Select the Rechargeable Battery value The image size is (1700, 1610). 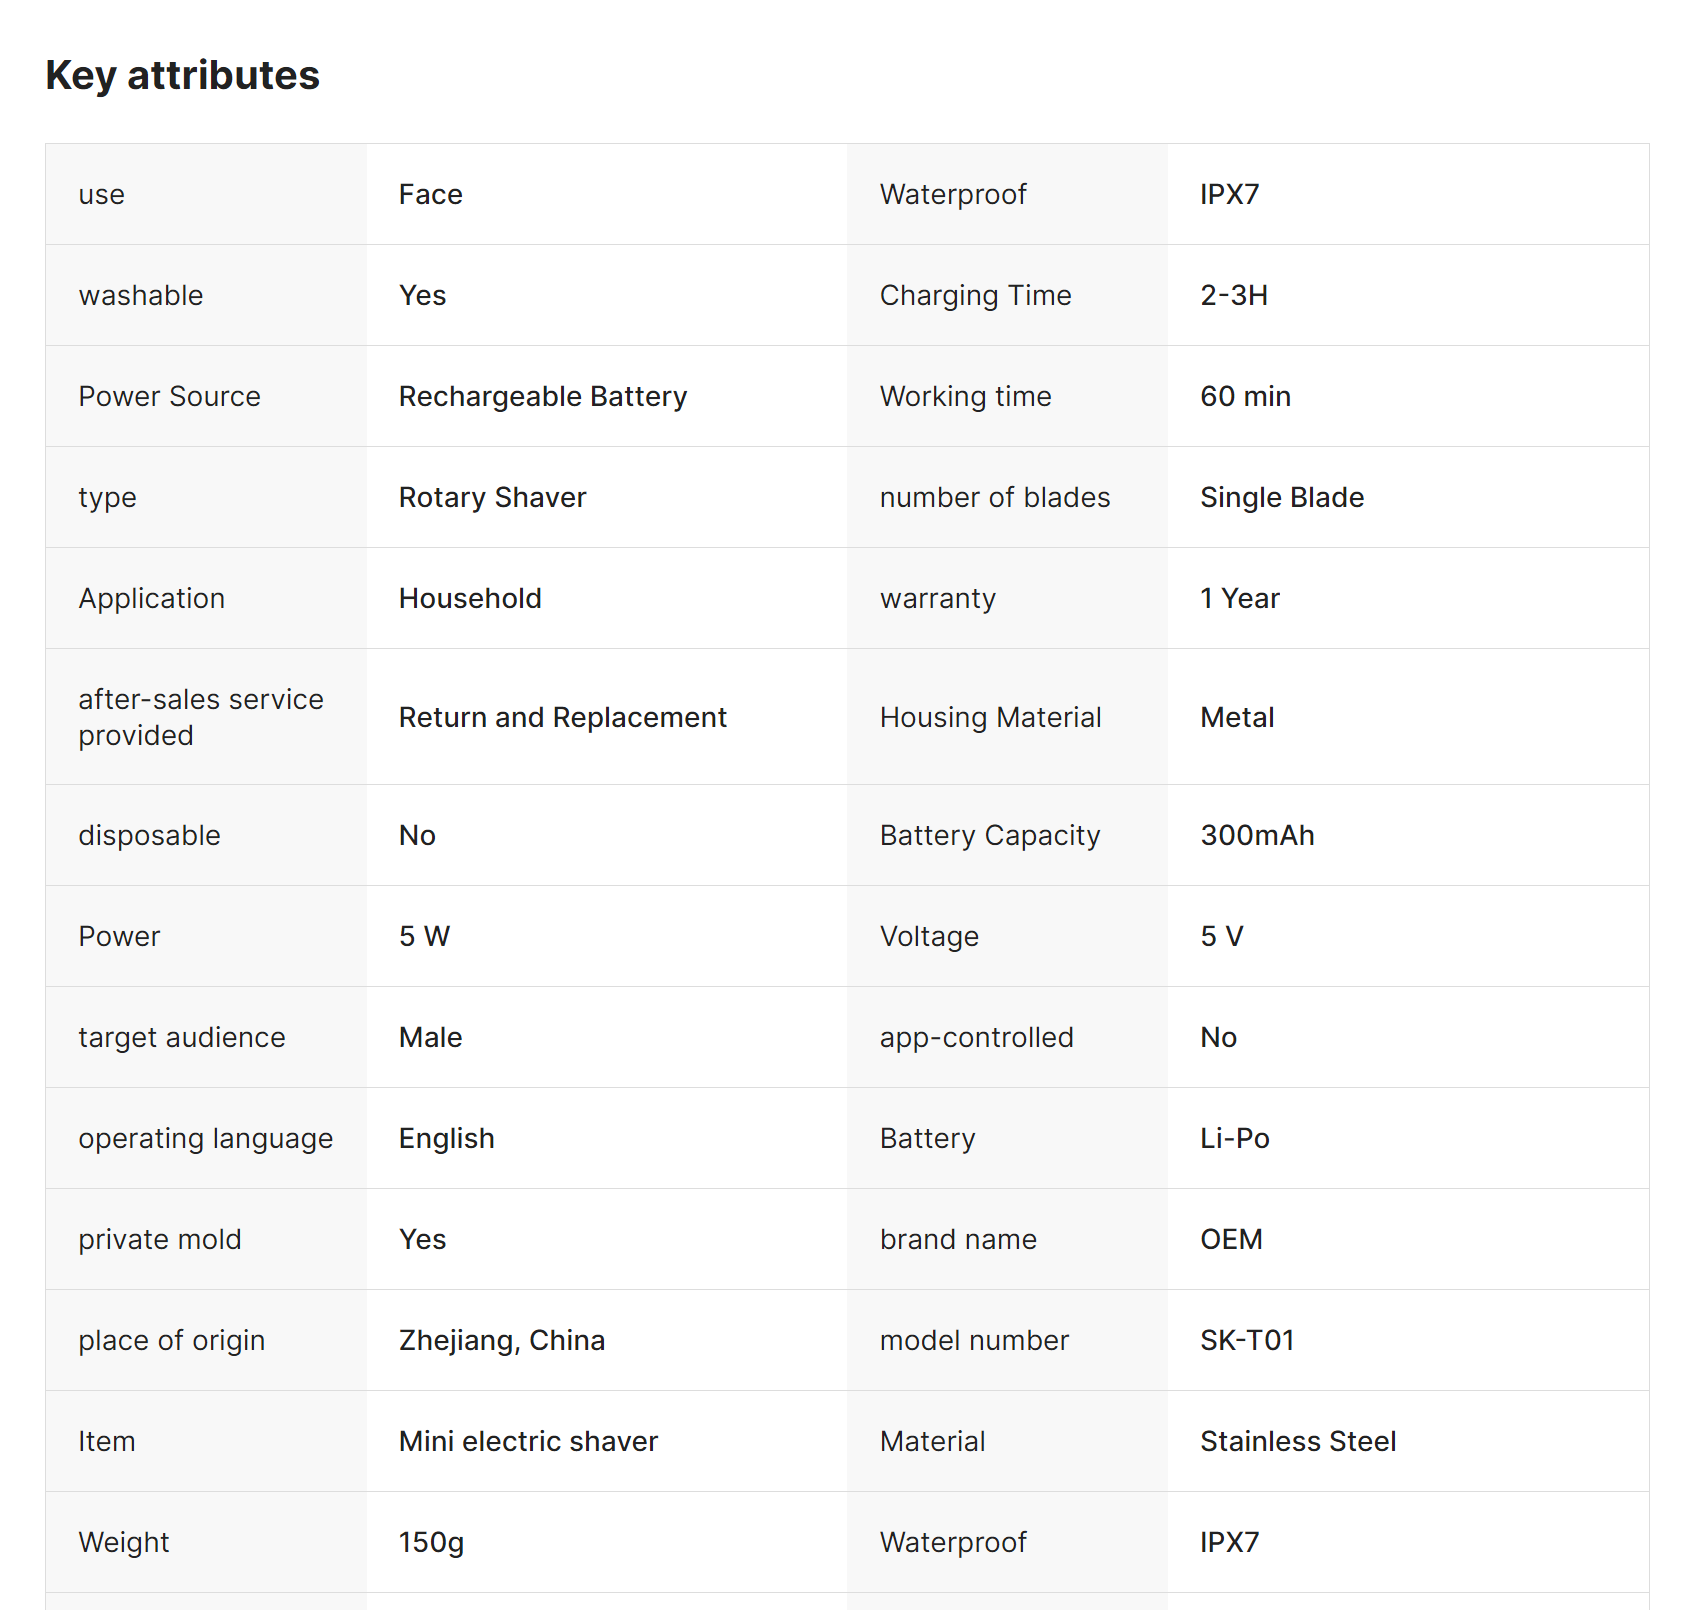(542, 397)
